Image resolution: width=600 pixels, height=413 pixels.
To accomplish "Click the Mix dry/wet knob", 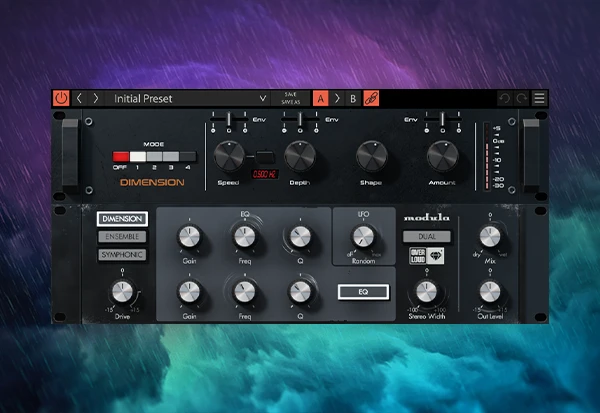I will coord(490,236).
